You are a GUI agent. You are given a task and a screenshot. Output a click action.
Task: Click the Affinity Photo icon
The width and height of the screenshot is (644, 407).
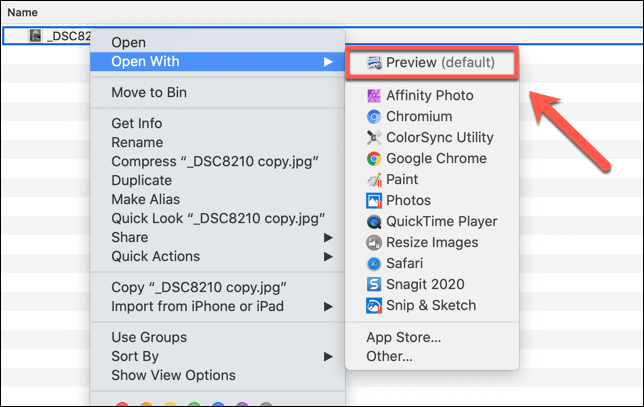pos(374,96)
